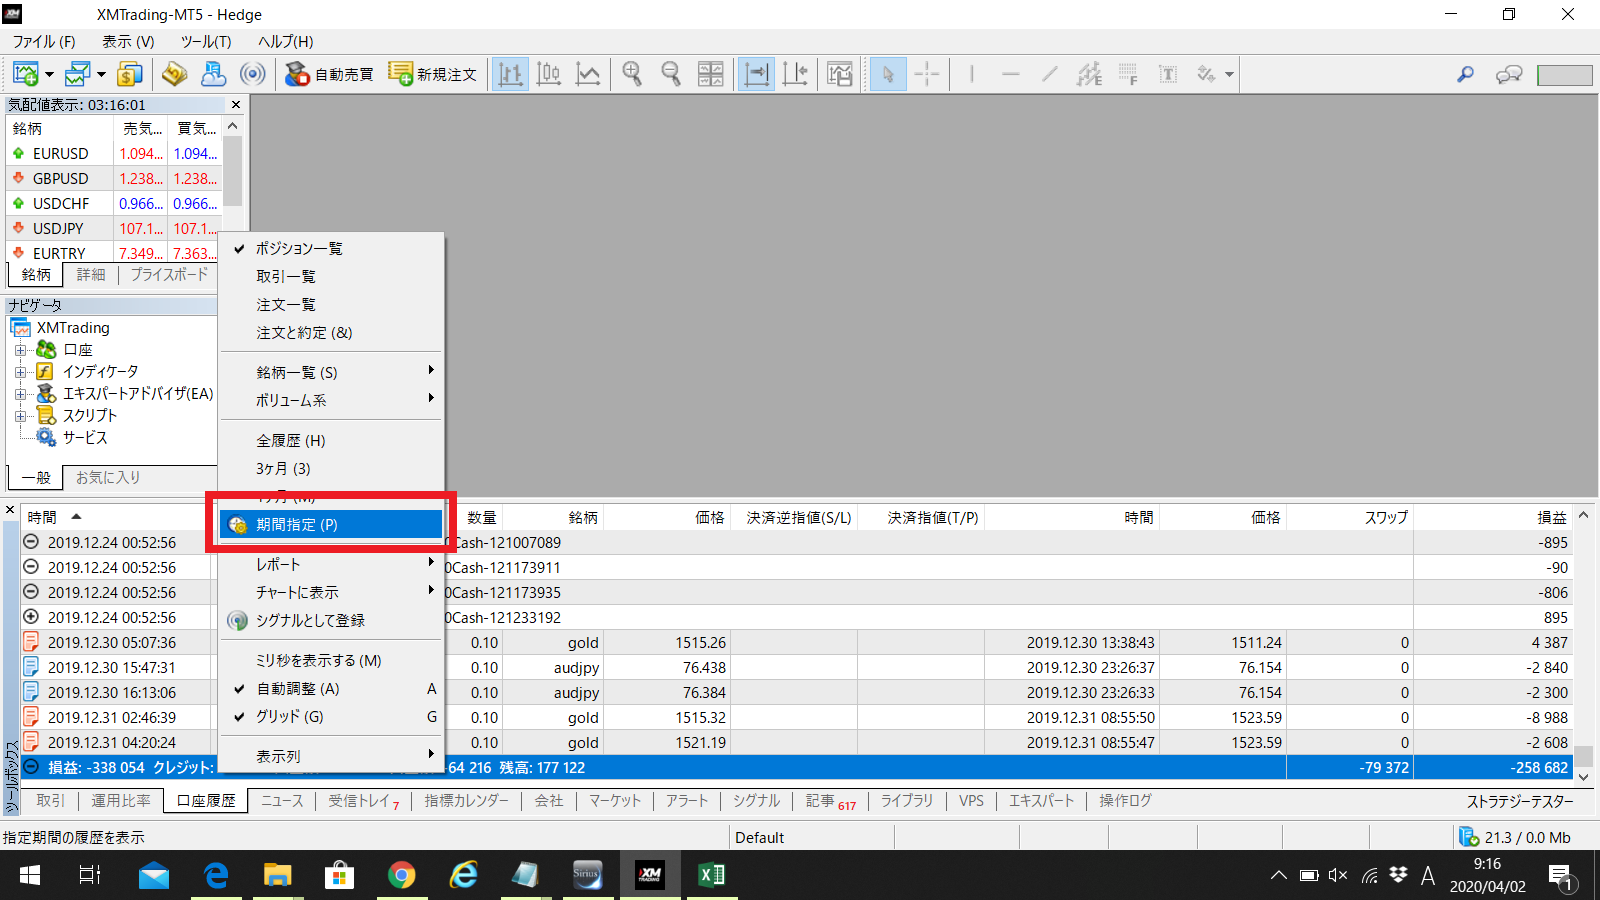Switch to the 取引 tab

click(x=50, y=801)
